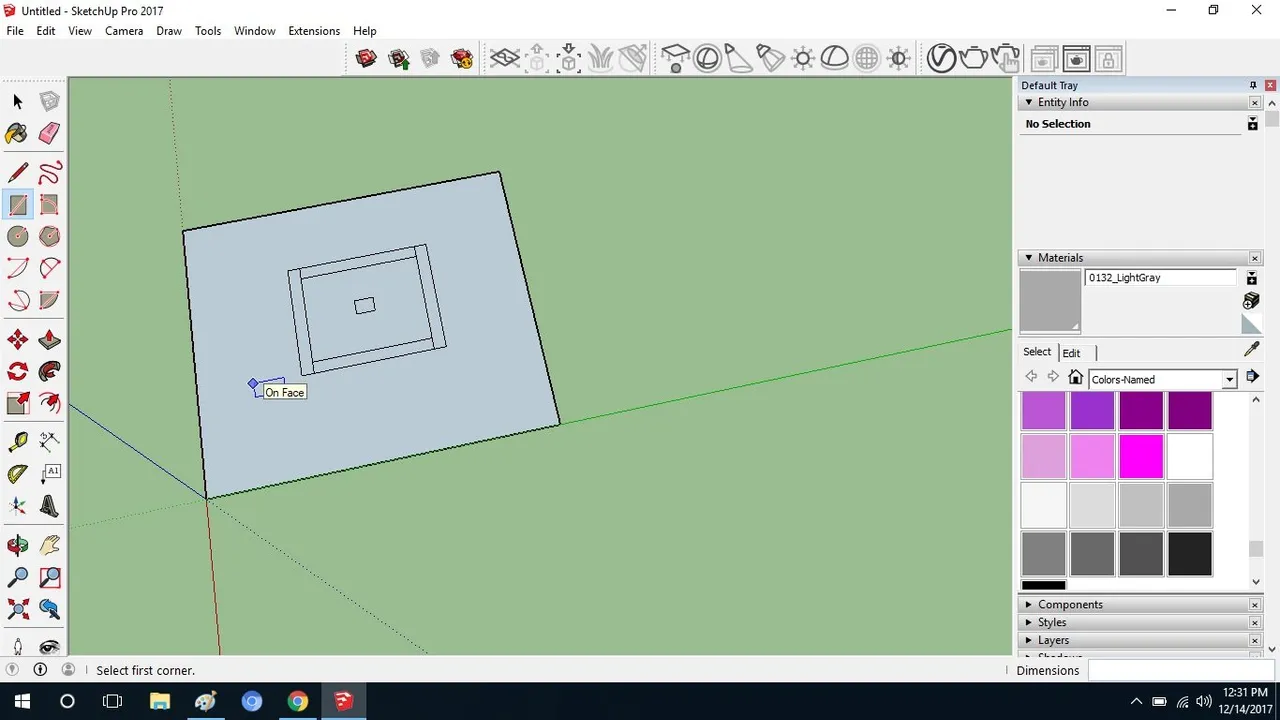Click the materials back arrow

[x=1031, y=377]
